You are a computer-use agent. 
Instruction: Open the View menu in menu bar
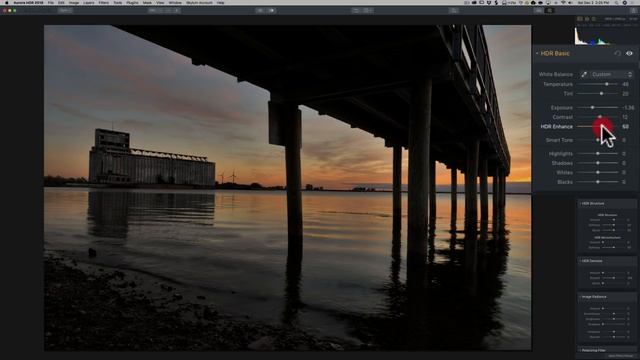point(160,2)
